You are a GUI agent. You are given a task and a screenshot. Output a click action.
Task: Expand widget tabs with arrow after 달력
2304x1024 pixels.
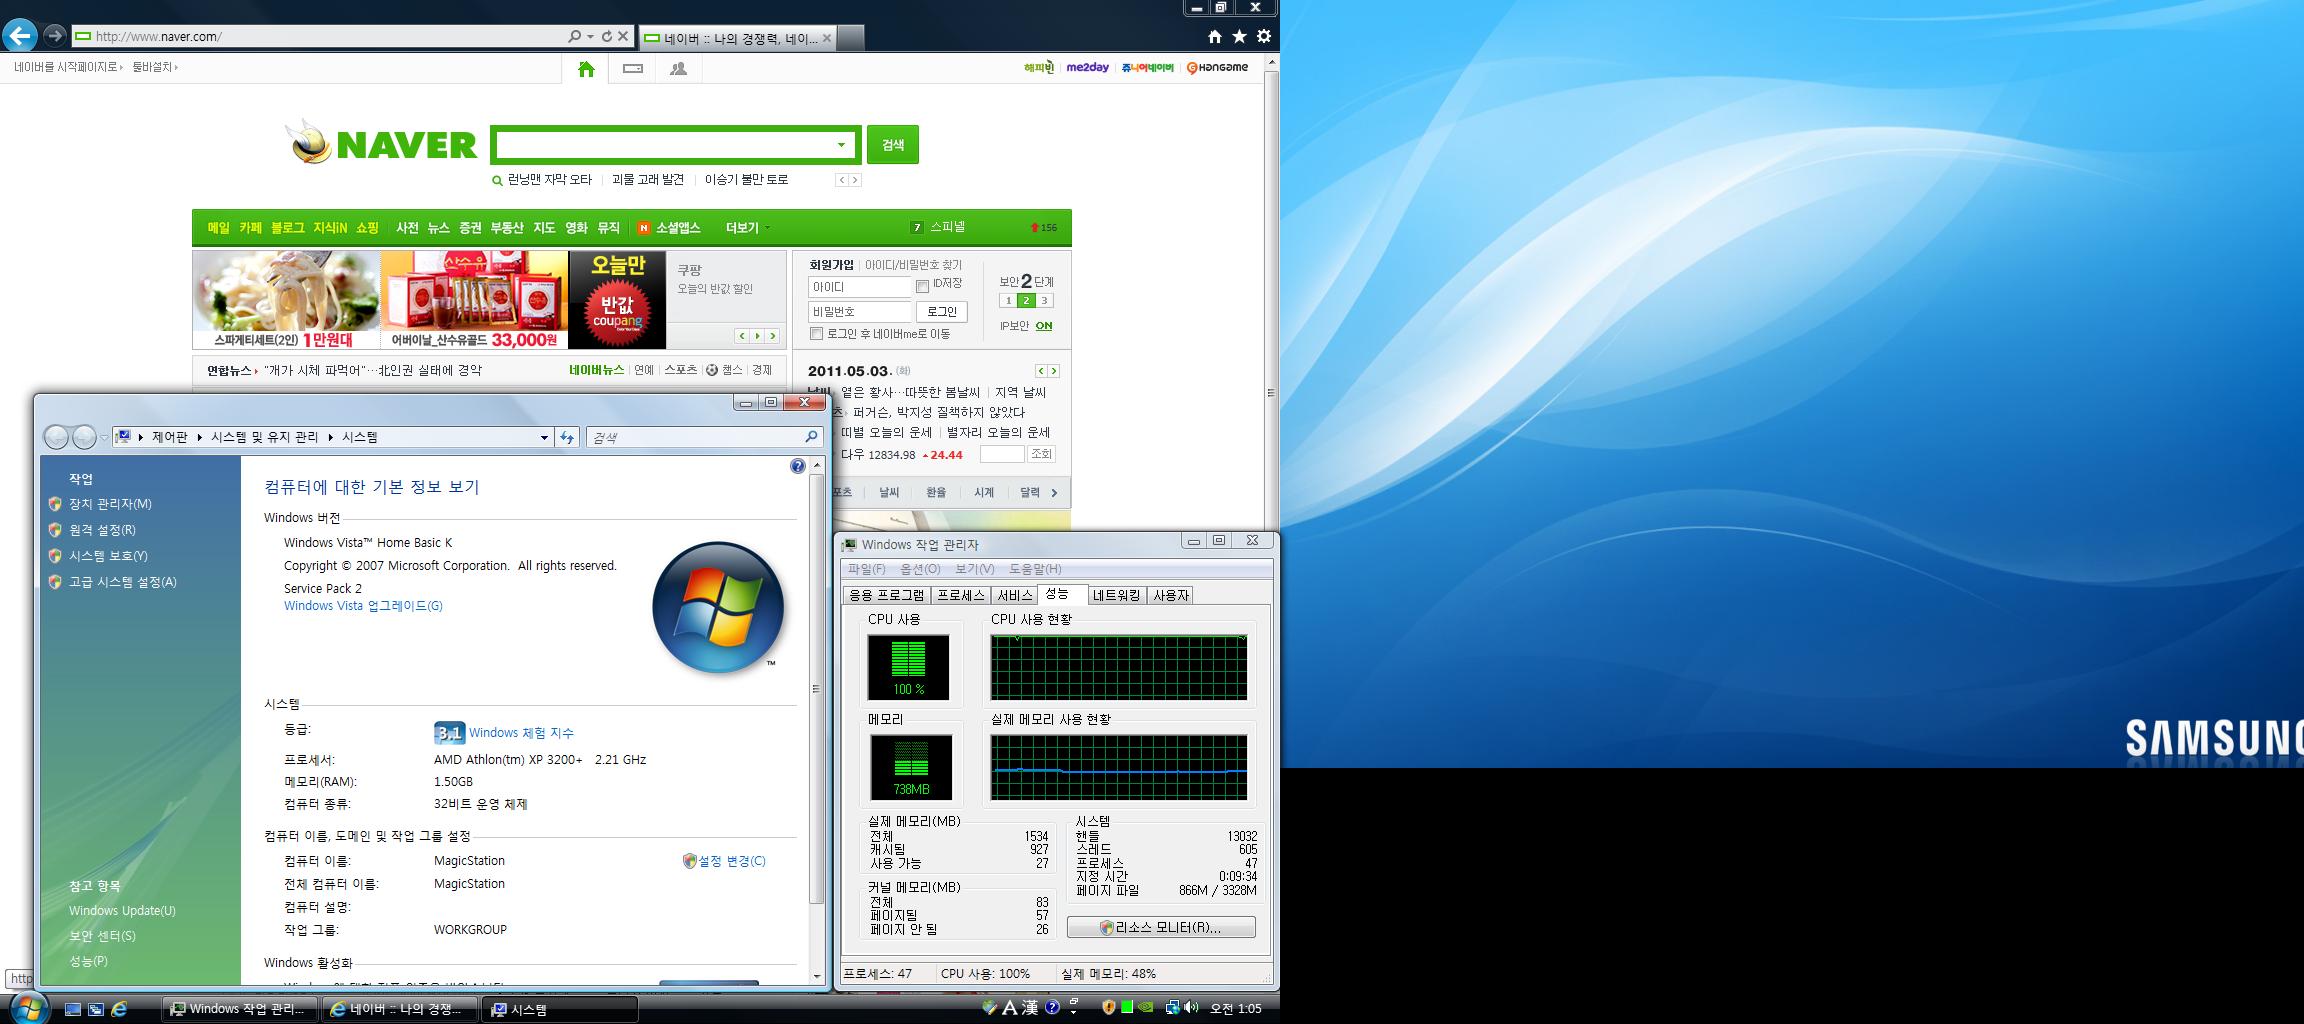pyautogui.click(x=1054, y=492)
